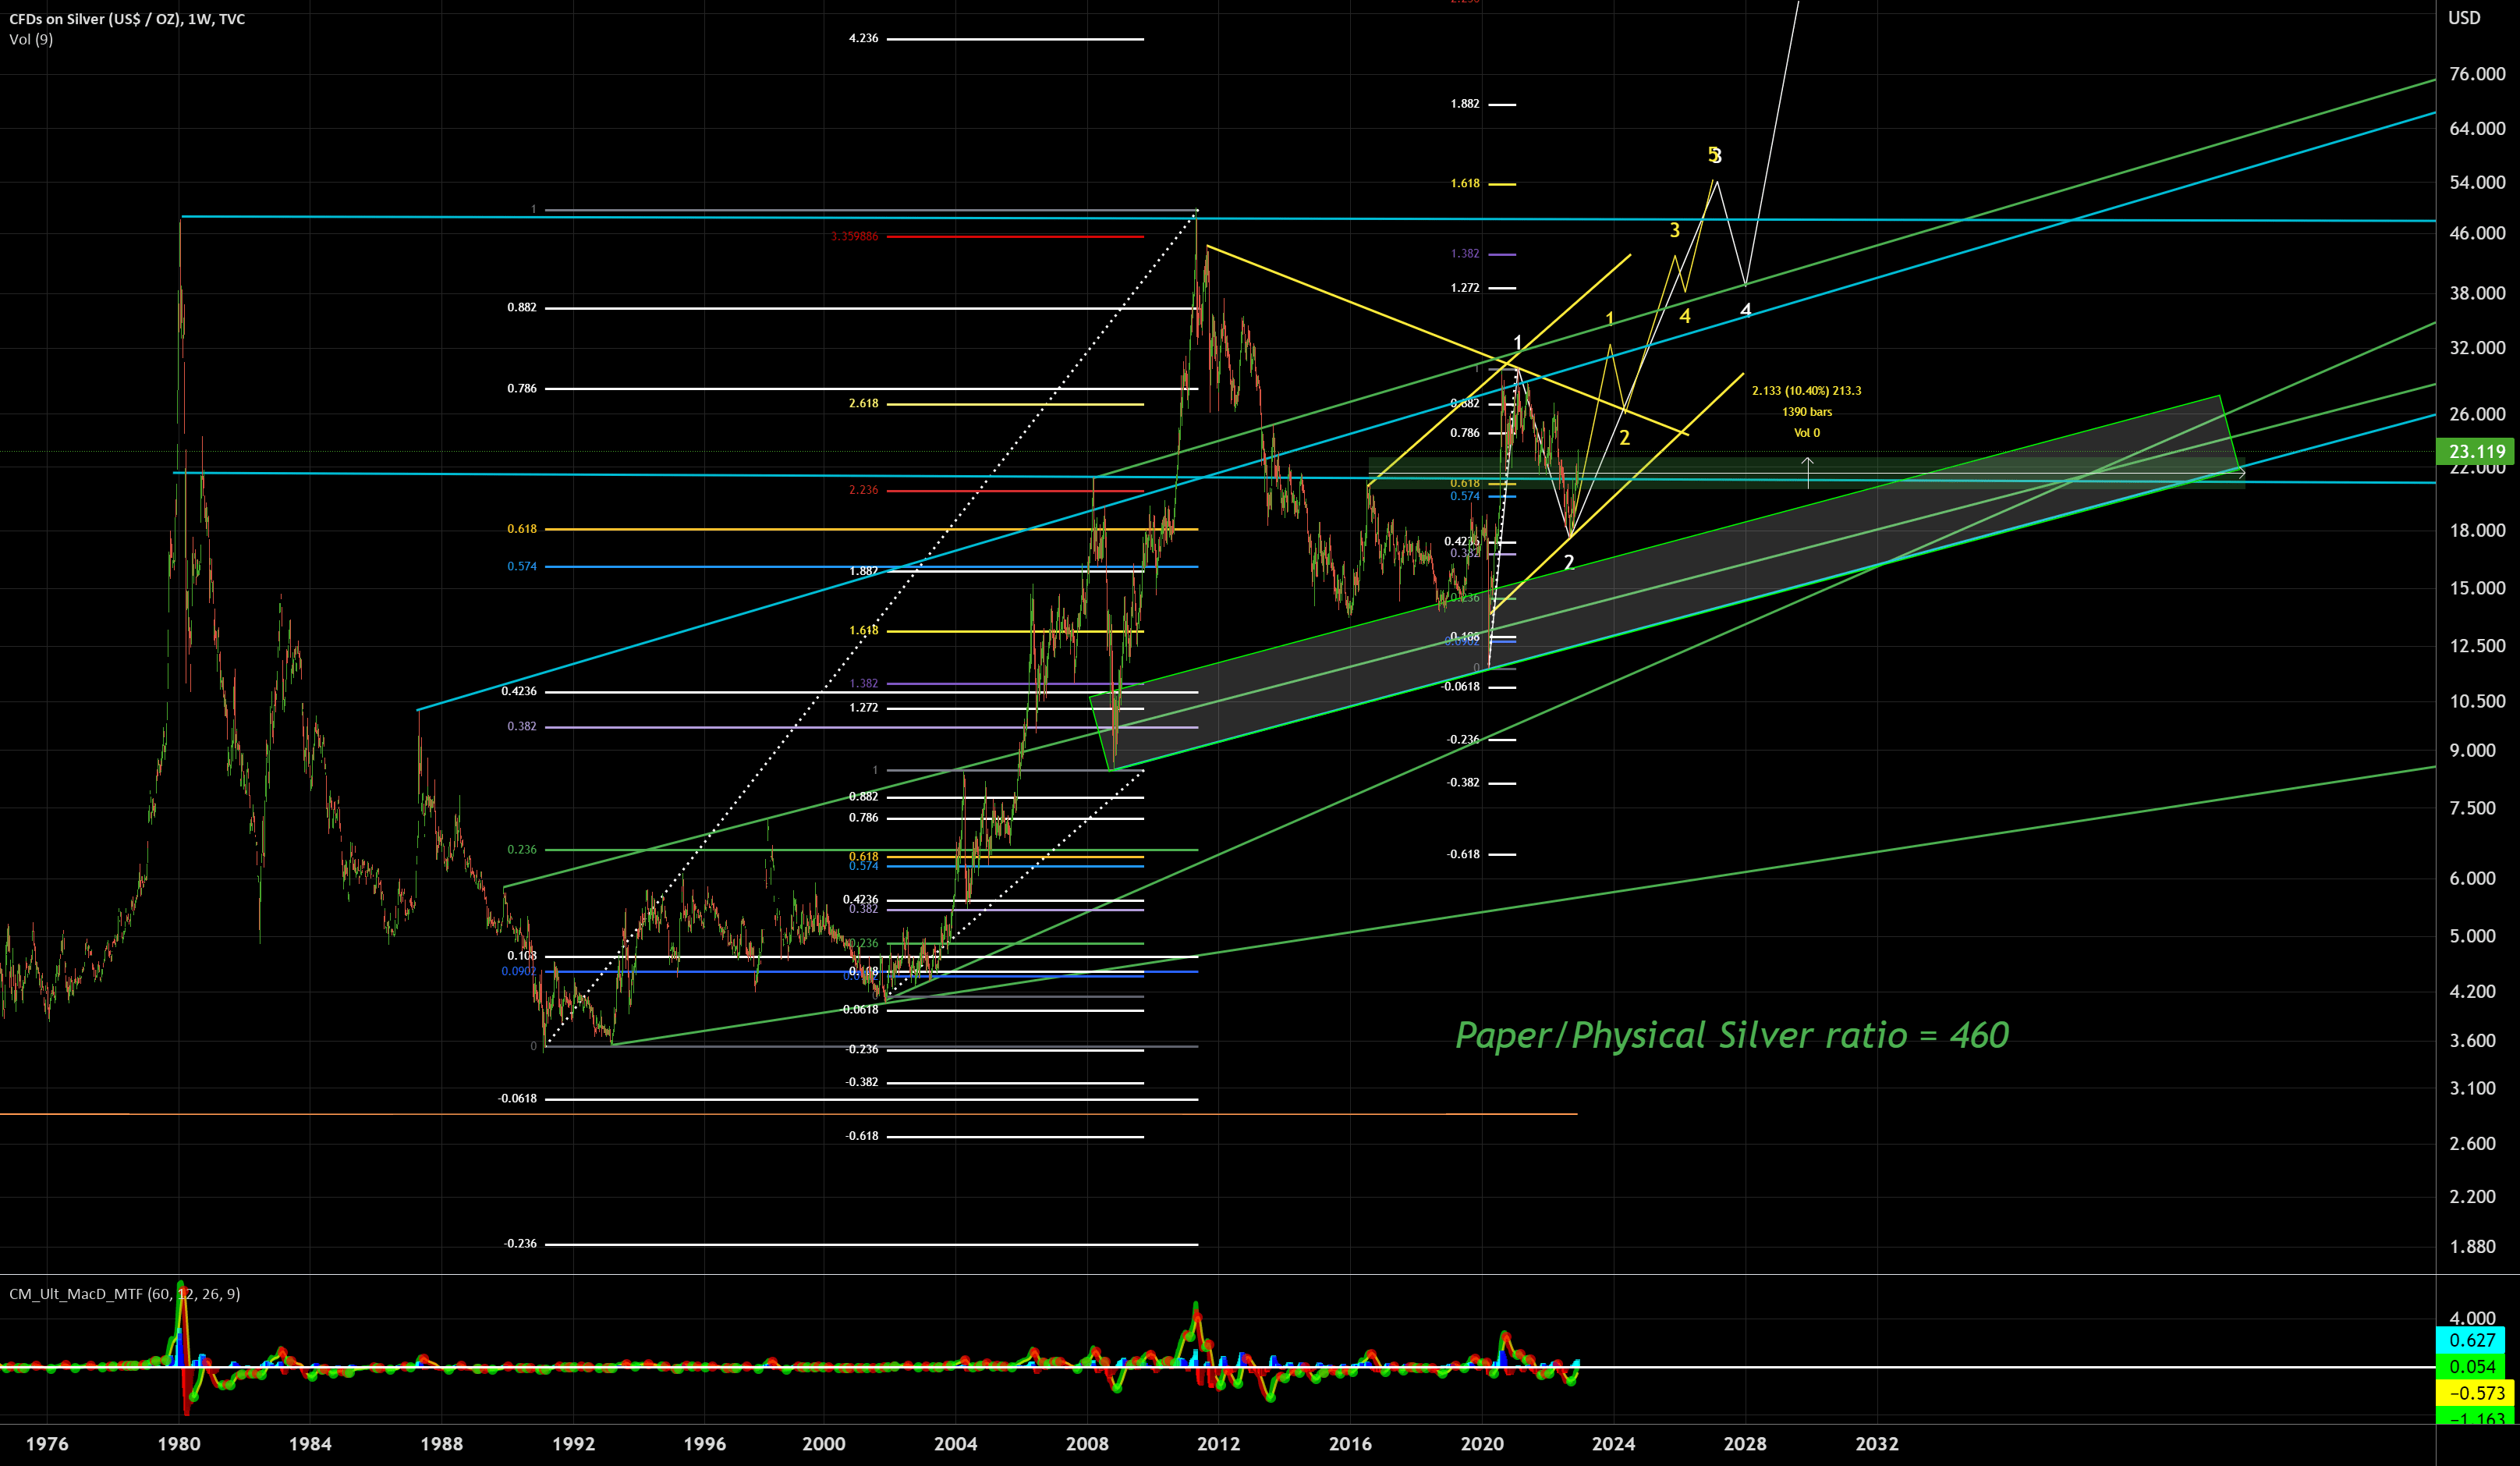Click the 1980 year on time axis

pyautogui.click(x=179, y=1444)
